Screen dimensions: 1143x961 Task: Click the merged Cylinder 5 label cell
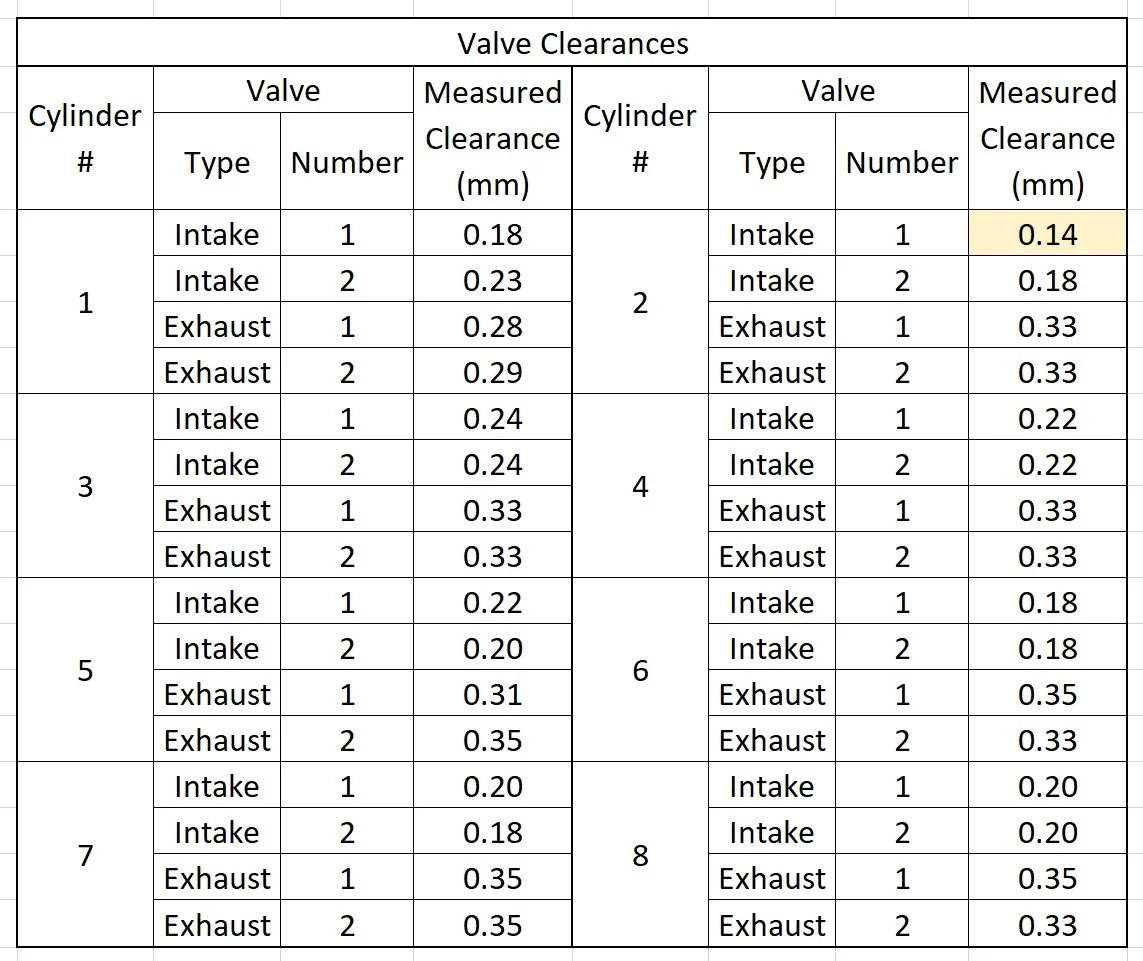tap(85, 670)
